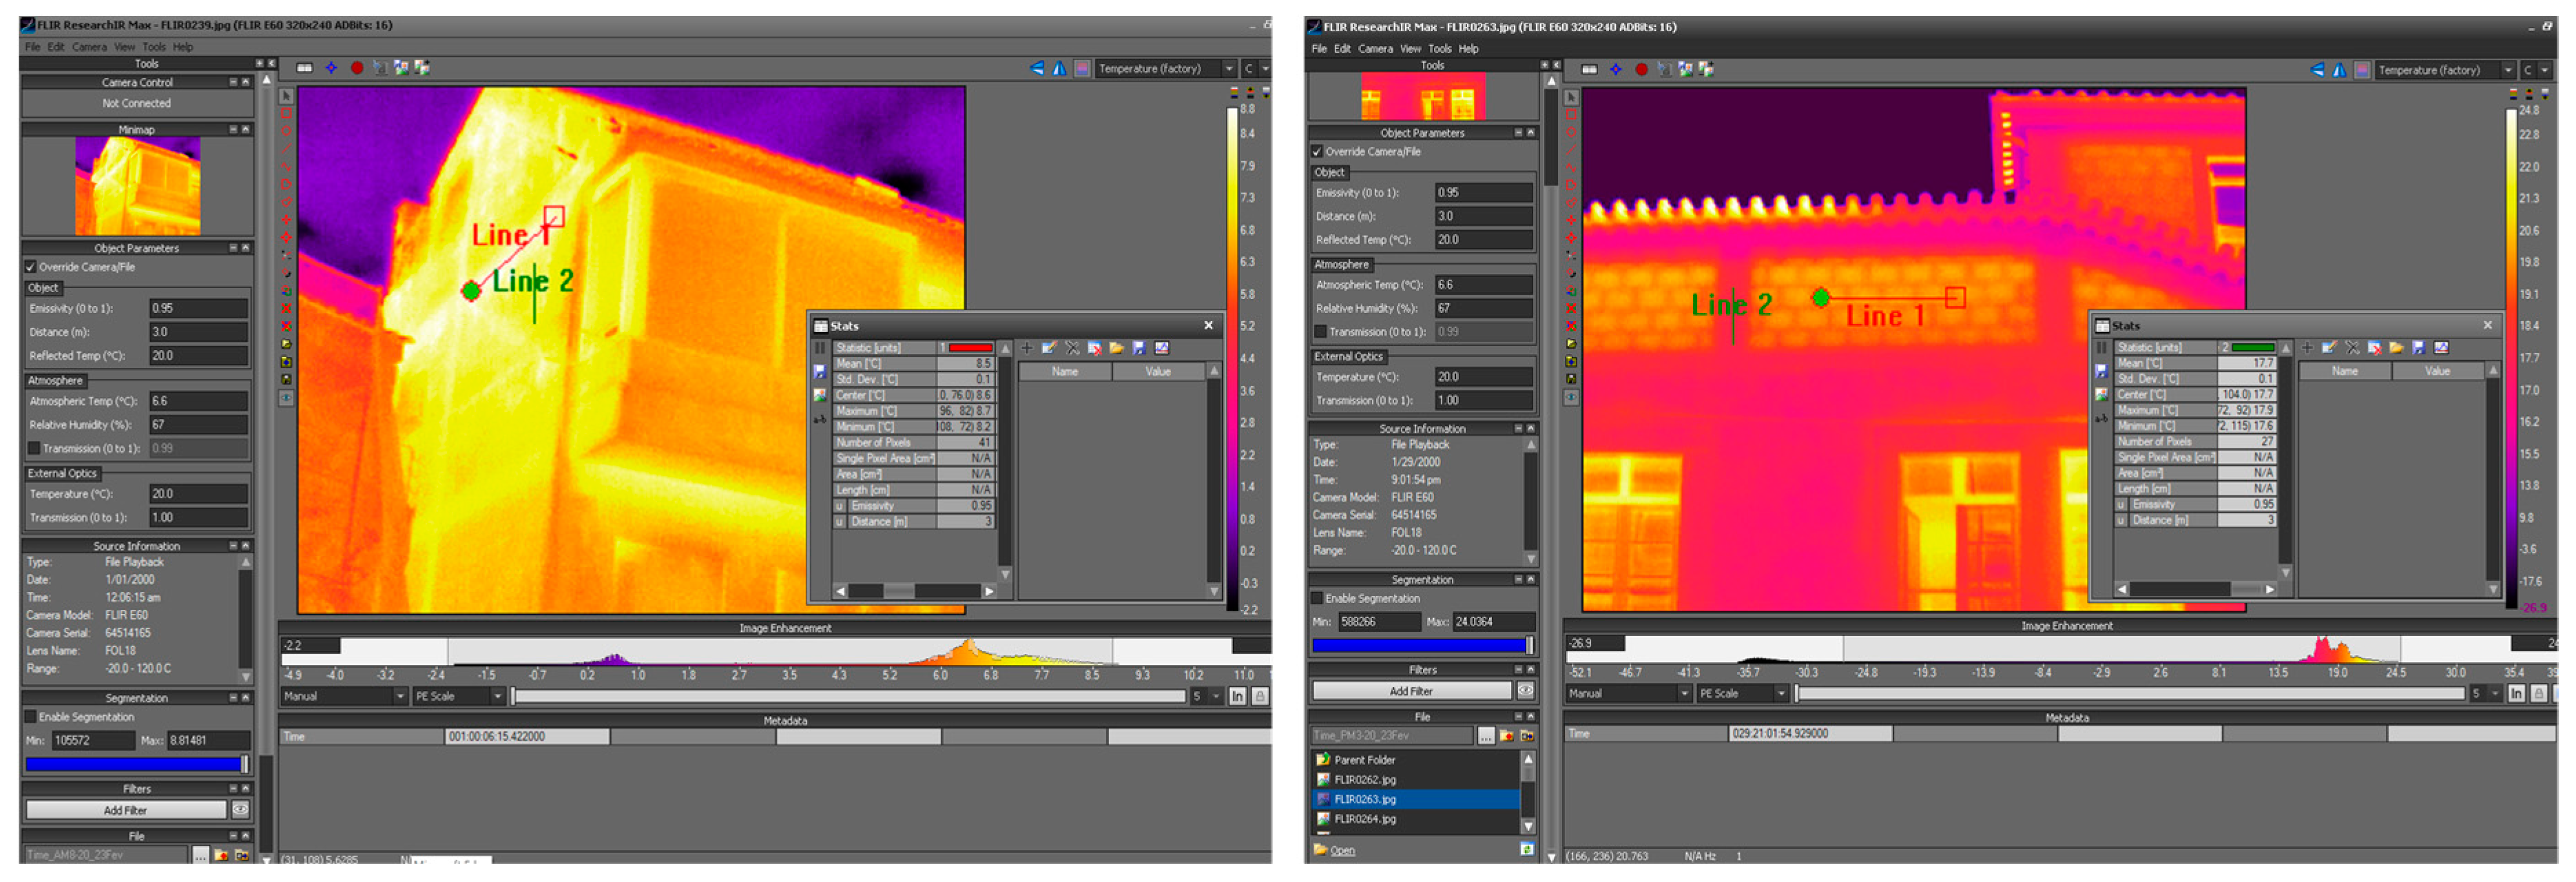Image resolution: width=2576 pixels, height=882 pixels.
Task: Click plot chart icon in right Stats panel toolbar
Action: [x=2441, y=348]
